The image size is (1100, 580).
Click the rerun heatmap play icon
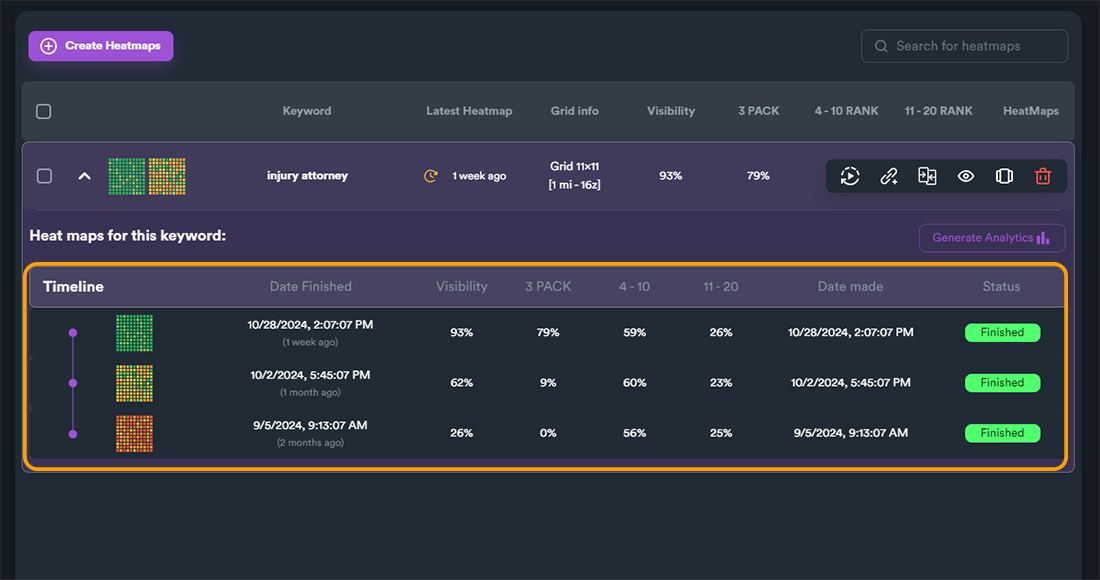(850, 176)
